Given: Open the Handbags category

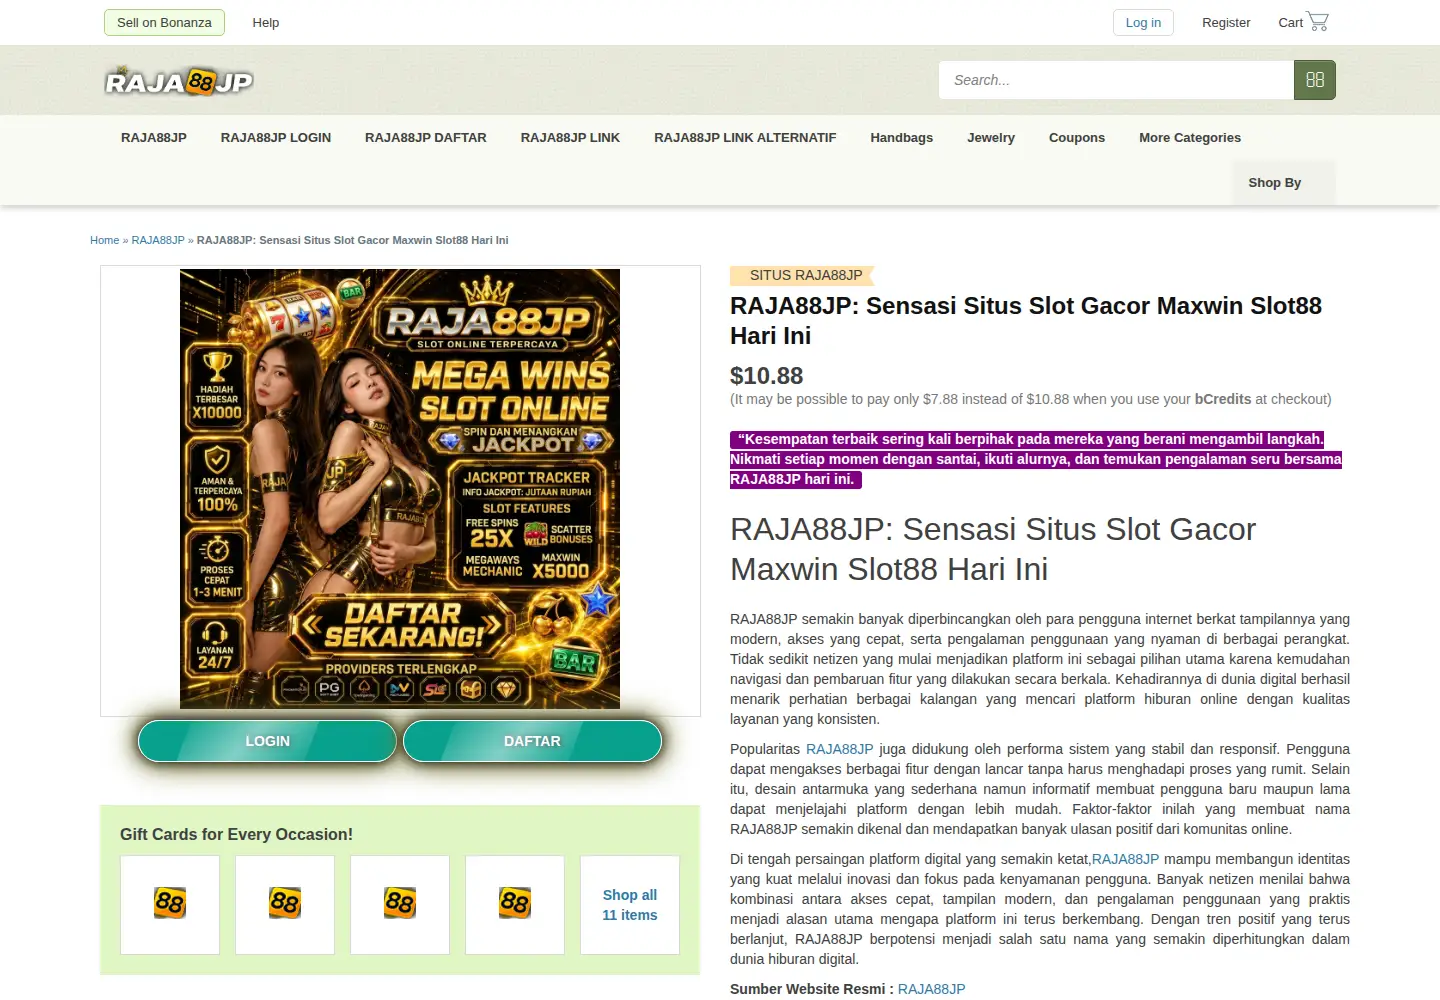Looking at the screenshot, I should pos(901,138).
